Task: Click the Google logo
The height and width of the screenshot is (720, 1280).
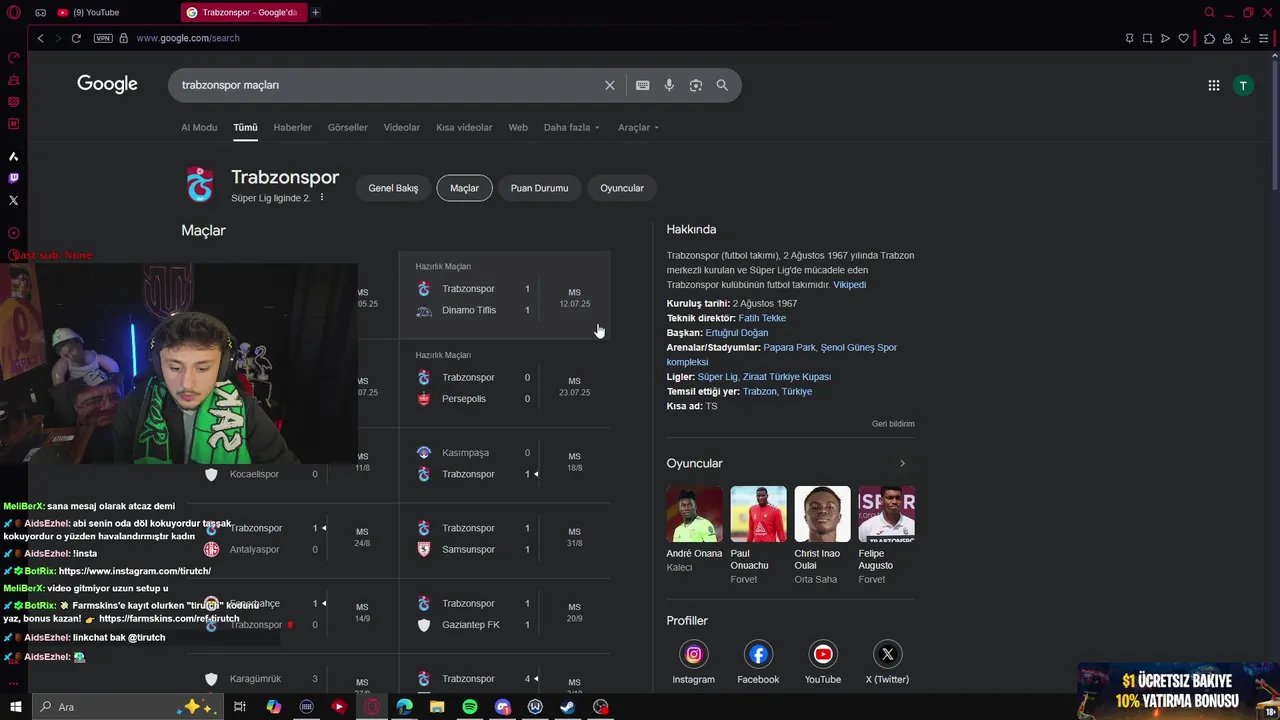Action: (107, 85)
